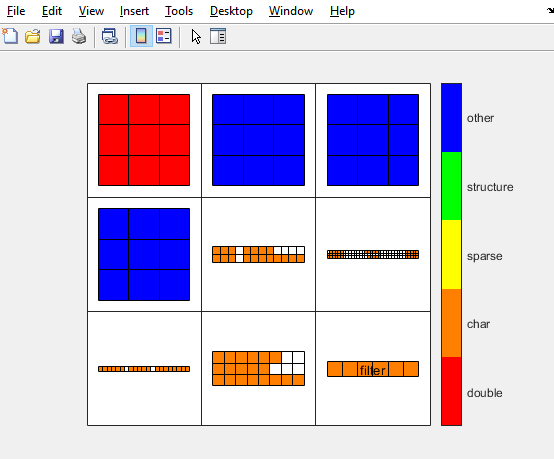Image resolution: width=554 pixels, height=459 pixels.
Task: Select the thin orange strip in bottom left cell
Action: 144,369
